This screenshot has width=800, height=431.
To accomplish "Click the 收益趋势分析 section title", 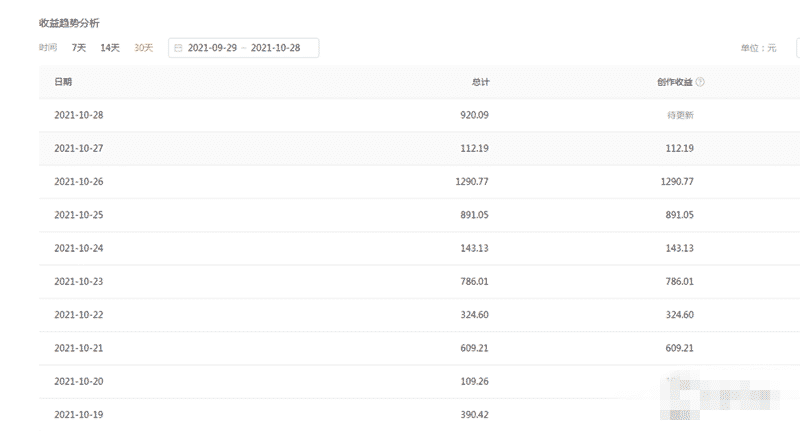I will (x=69, y=23).
